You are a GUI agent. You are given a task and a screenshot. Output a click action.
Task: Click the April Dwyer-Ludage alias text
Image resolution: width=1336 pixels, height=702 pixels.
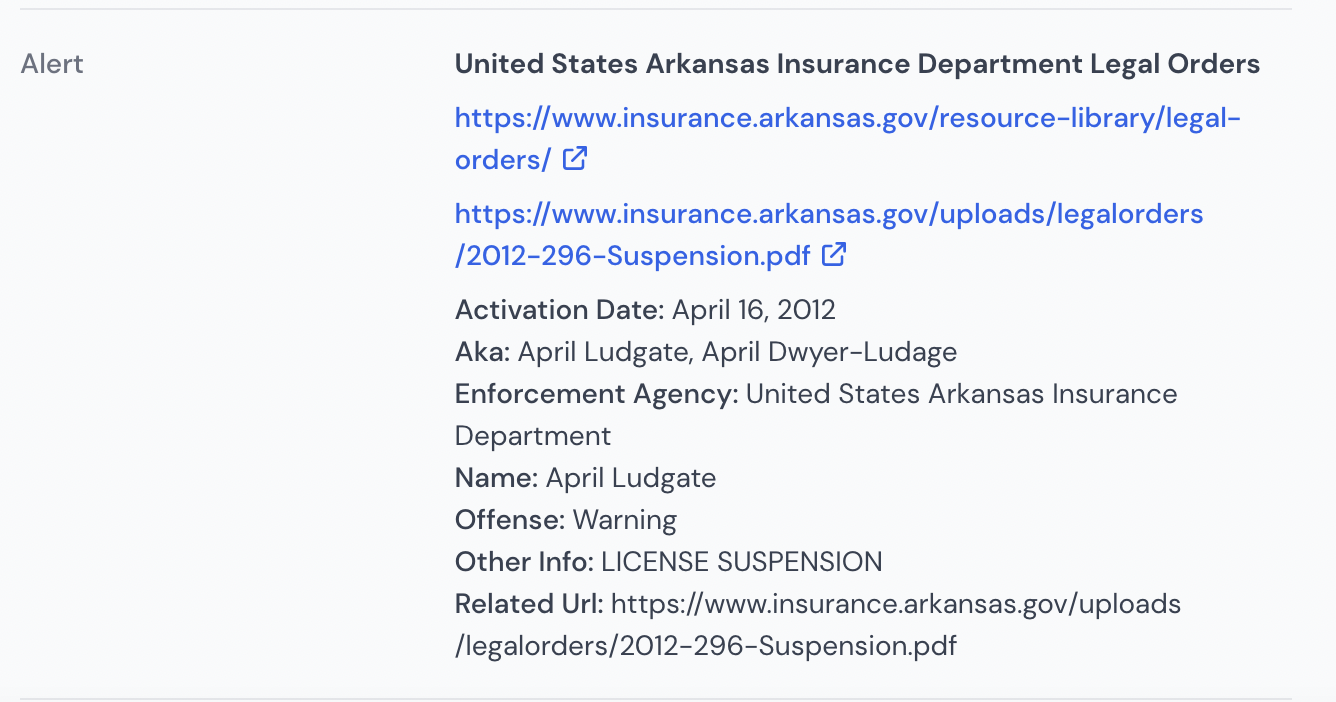[829, 352]
